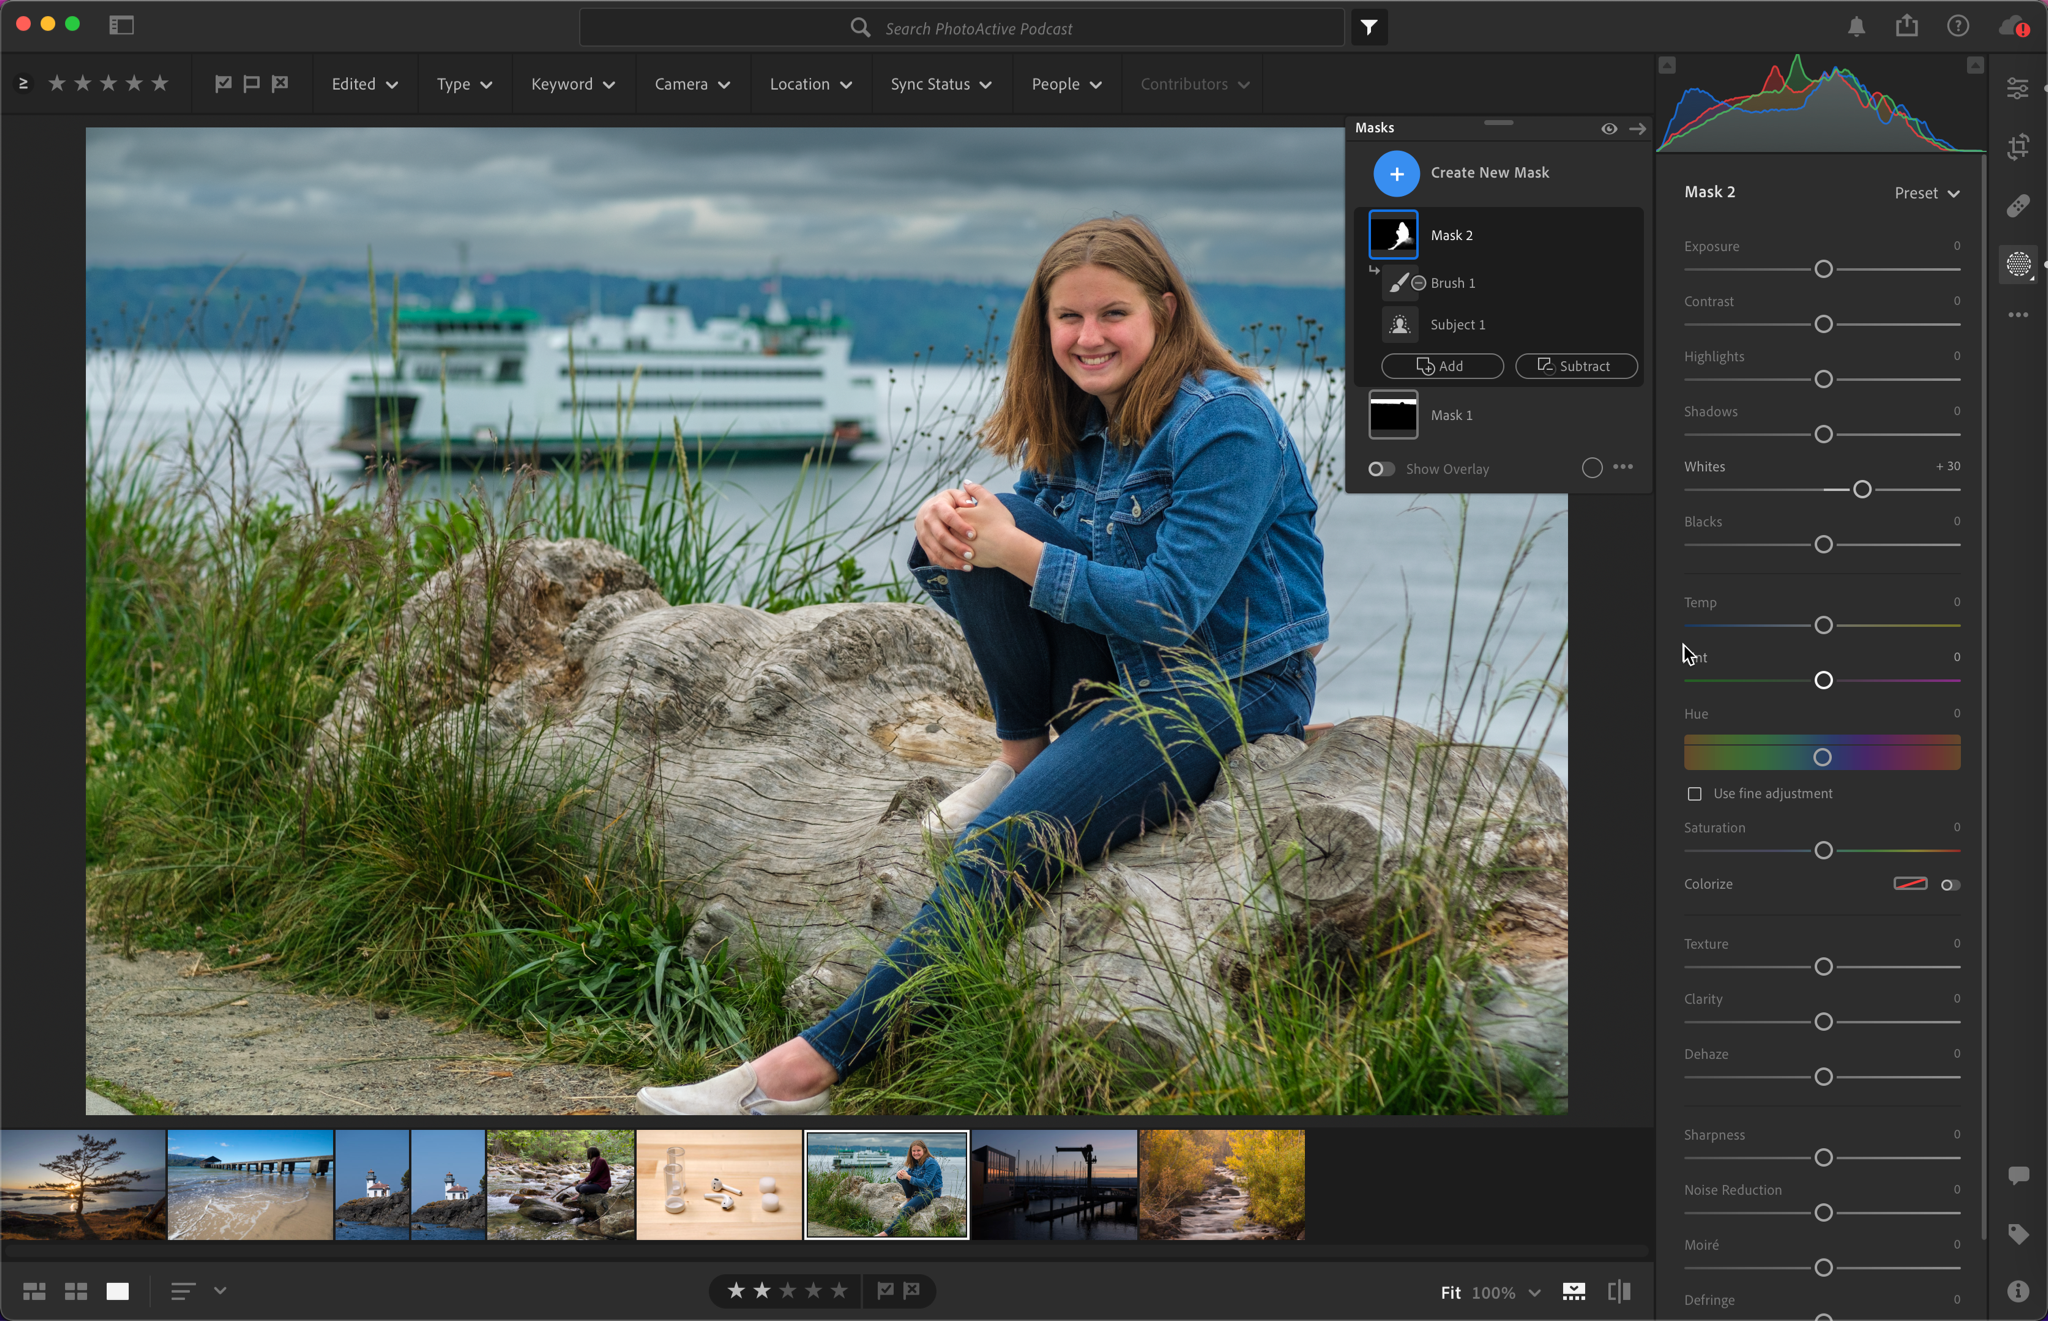The width and height of the screenshot is (2048, 1321).
Task: Open the Camera filter dropdown
Action: pyautogui.click(x=692, y=84)
